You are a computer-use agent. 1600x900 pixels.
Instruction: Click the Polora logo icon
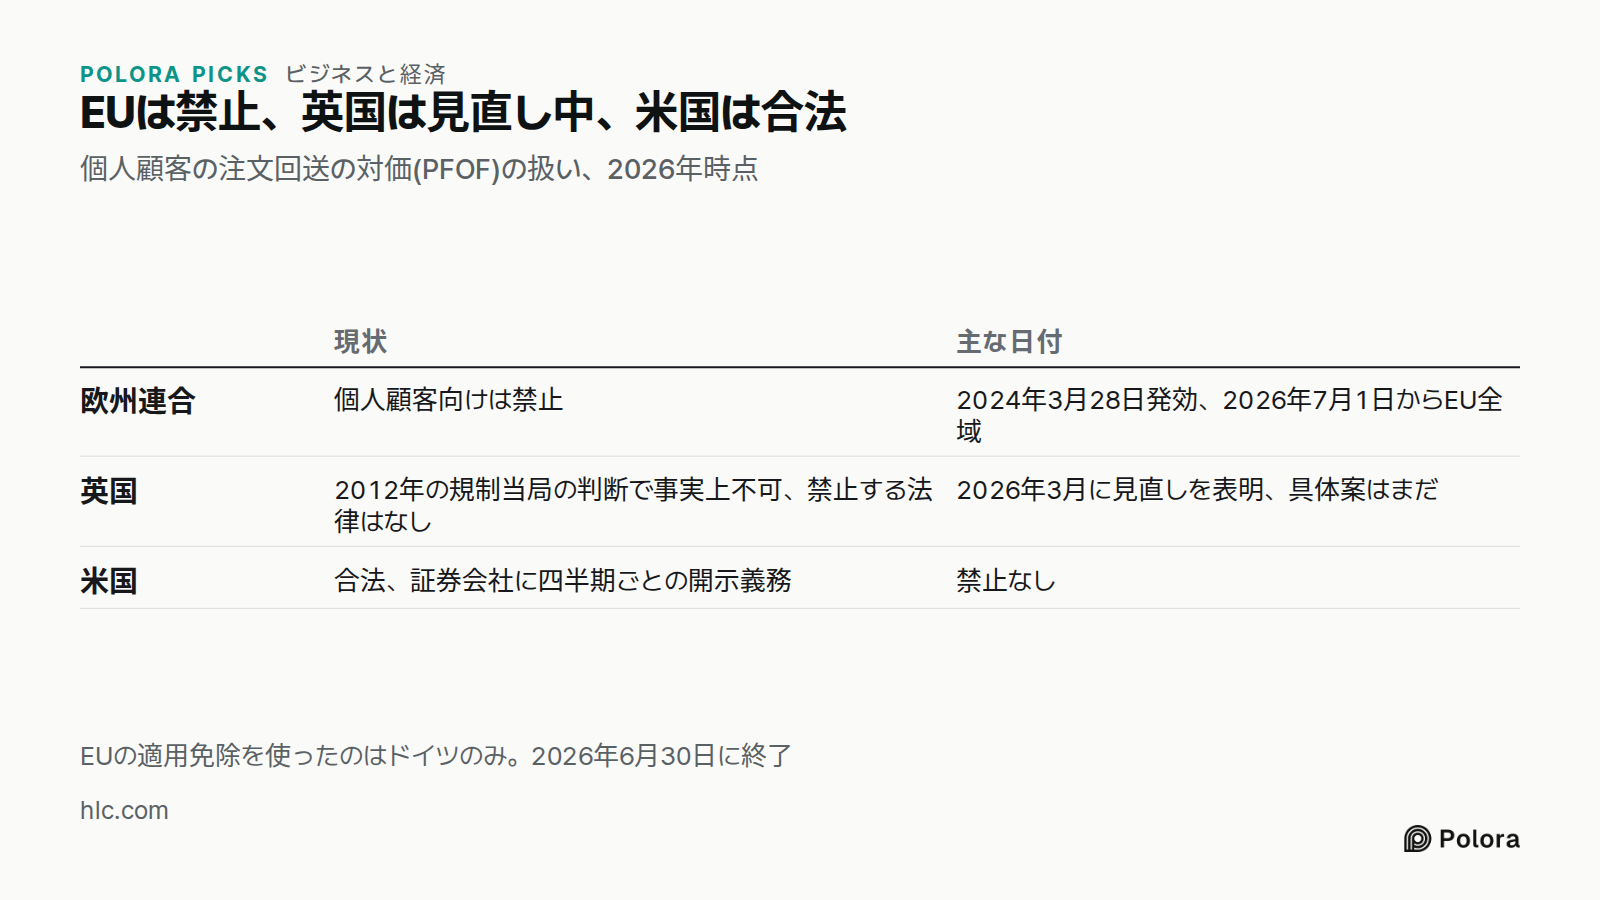(1417, 839)
